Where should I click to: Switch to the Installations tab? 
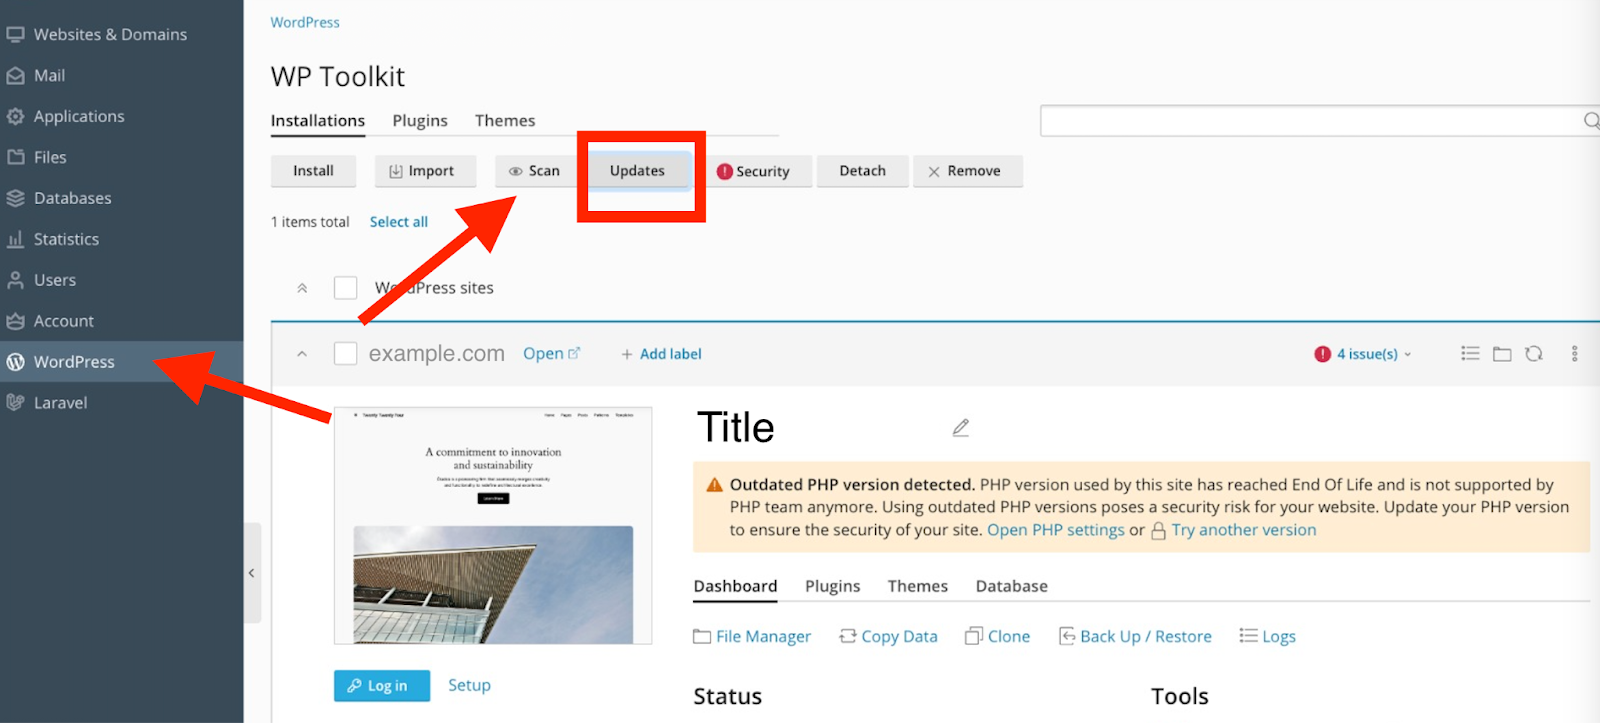(318, 121)
